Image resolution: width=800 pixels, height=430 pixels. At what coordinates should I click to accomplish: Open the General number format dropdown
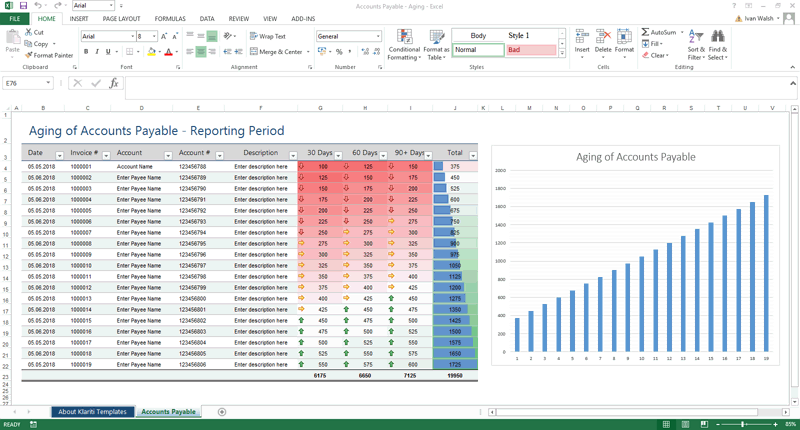378,36
